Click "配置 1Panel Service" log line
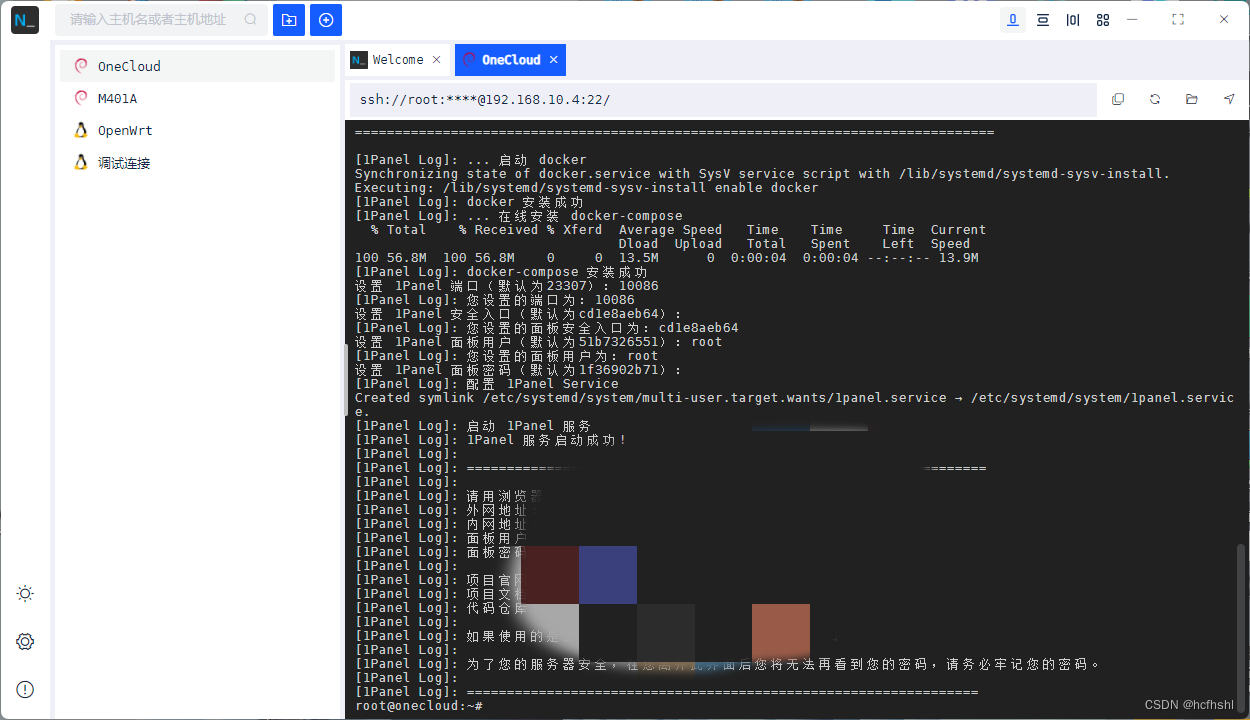The height and width of the screenshot is (720, 1250). coord(486,384)
